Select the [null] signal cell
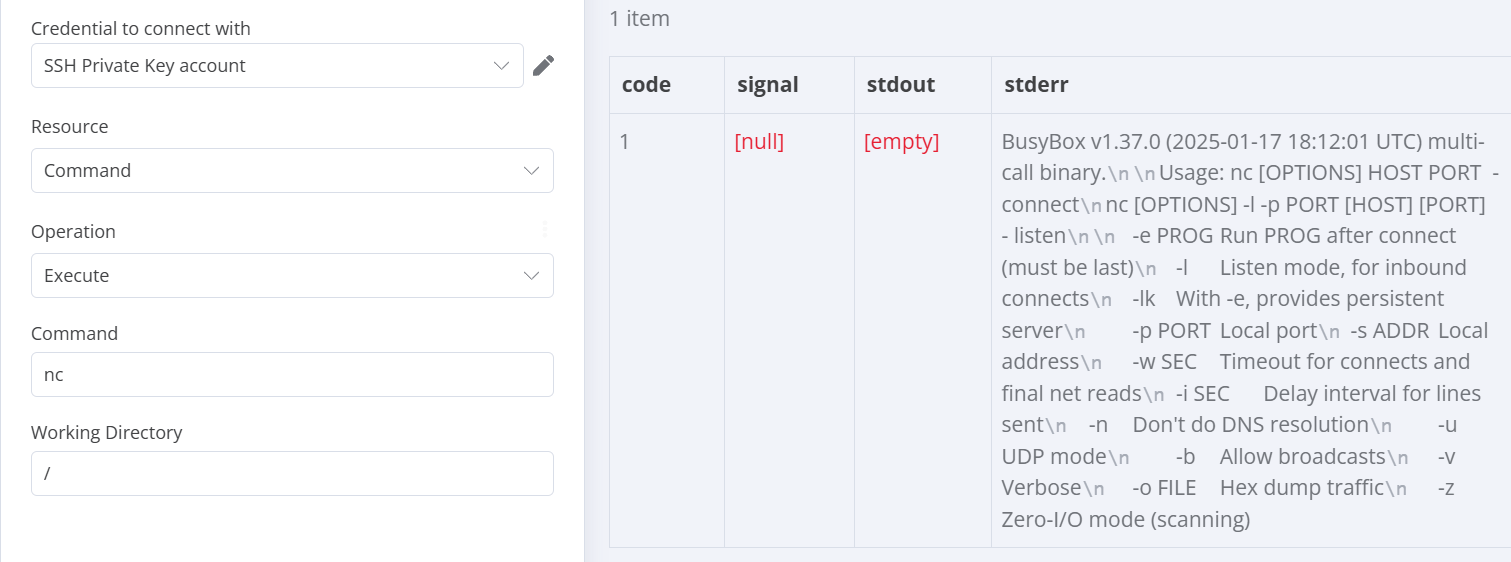This screenshot has height=562, width=1511. 789,330
